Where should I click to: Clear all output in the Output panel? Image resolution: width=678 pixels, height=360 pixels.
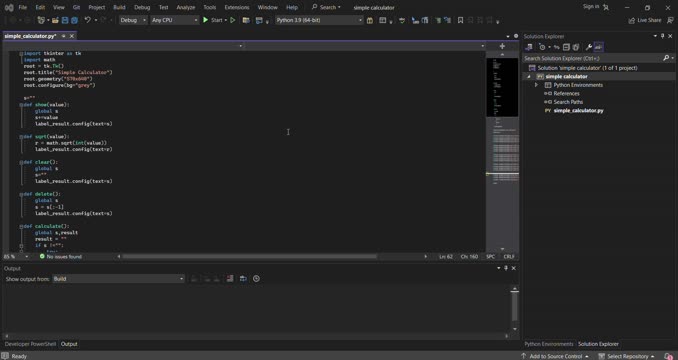coord(230,279)
